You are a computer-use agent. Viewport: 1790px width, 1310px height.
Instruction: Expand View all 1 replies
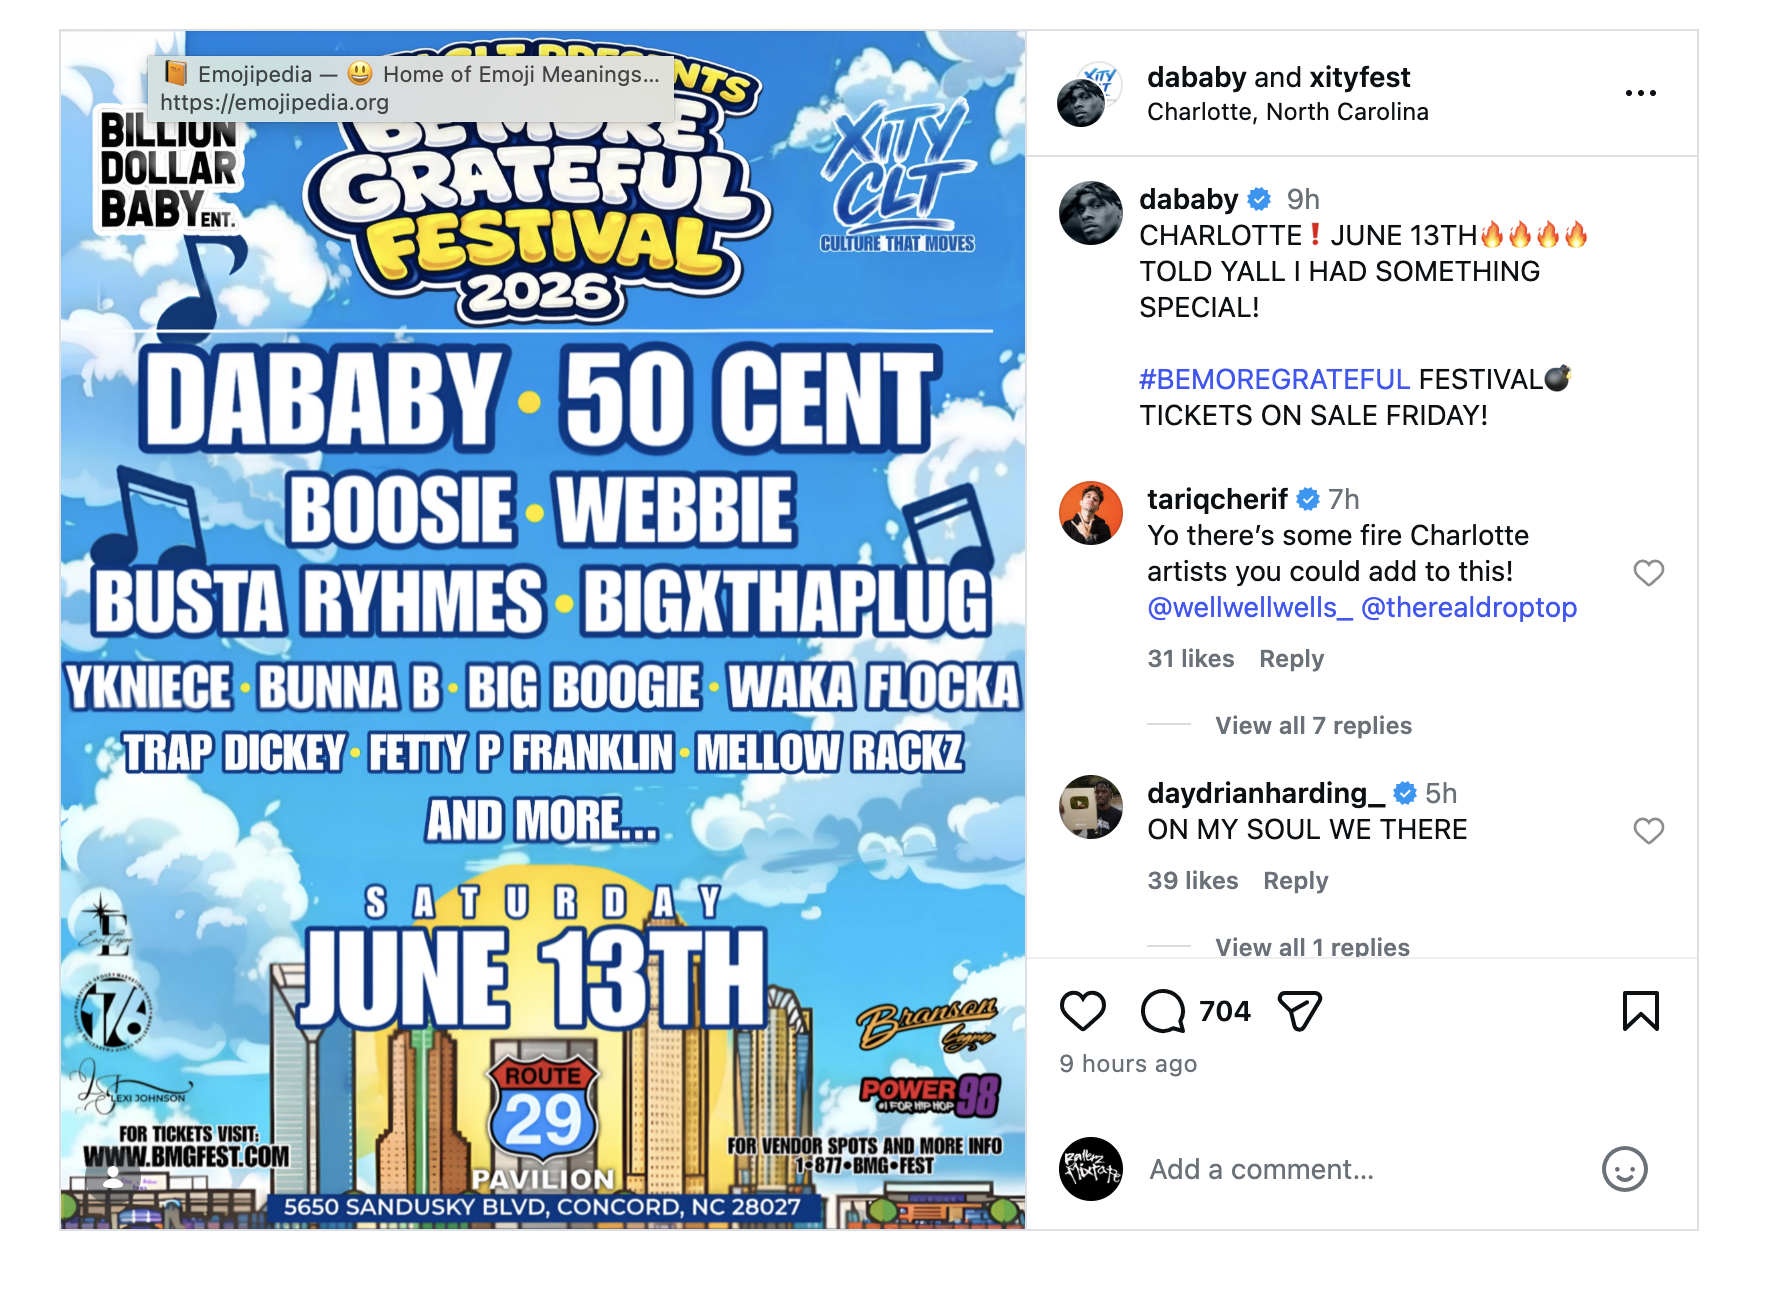click(x=1312, y=946)
